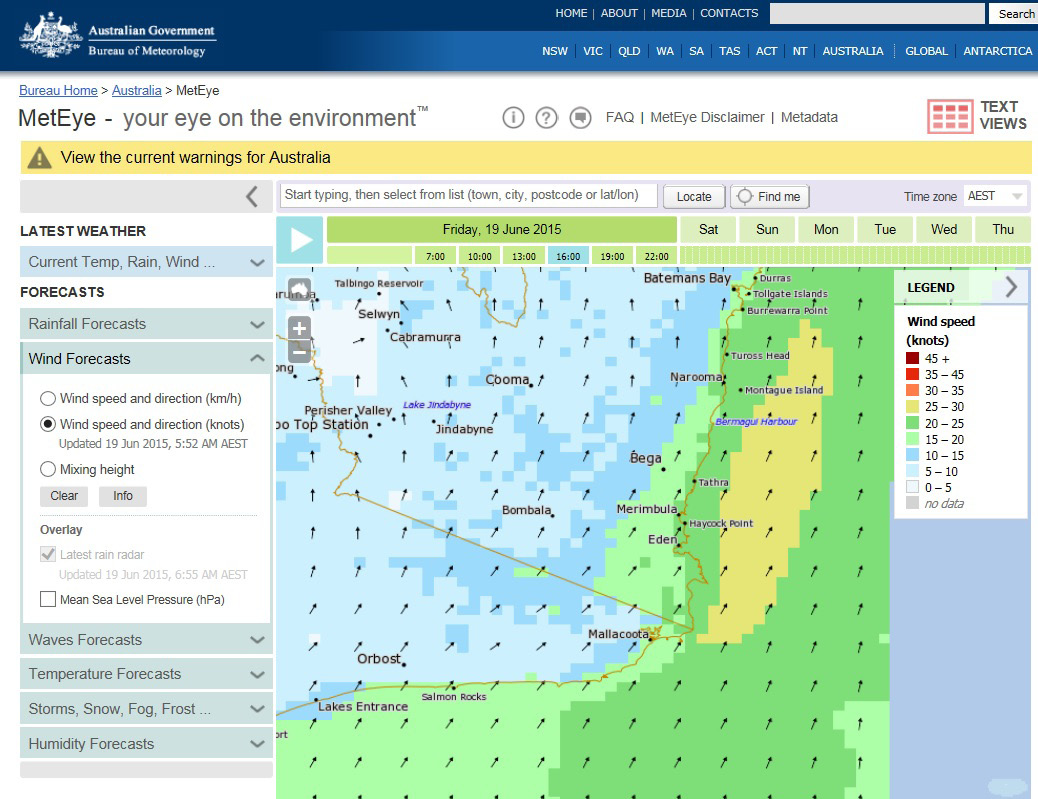Open the Time zone AEST dropdown
Screen dimensions: 1038x799
(x=995, y=196)
